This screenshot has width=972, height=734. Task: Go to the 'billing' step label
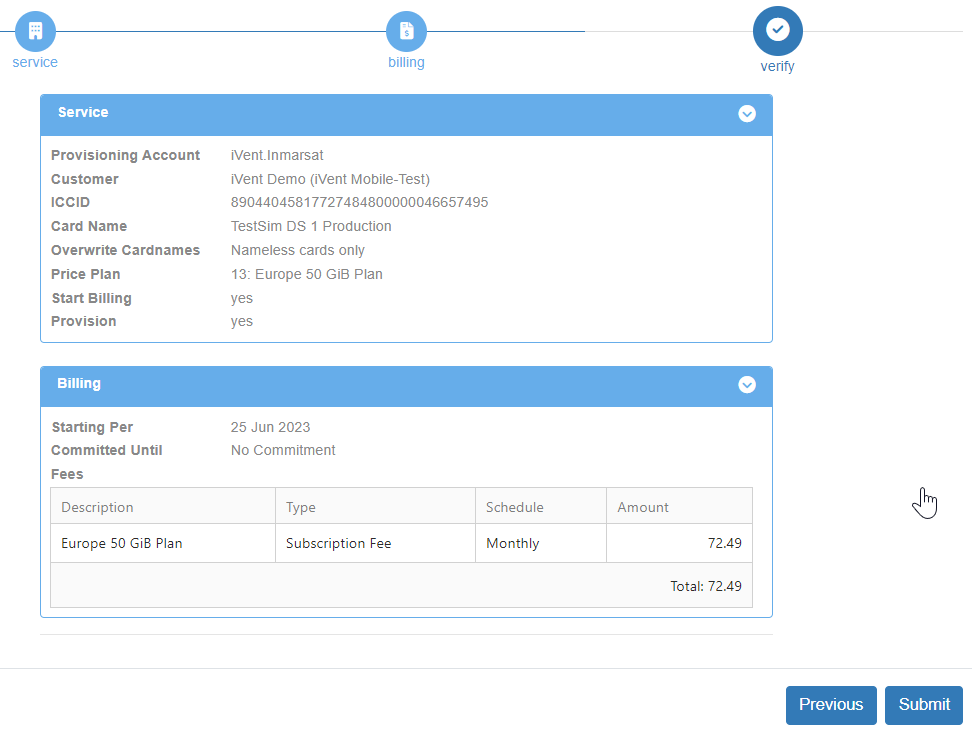406,62
